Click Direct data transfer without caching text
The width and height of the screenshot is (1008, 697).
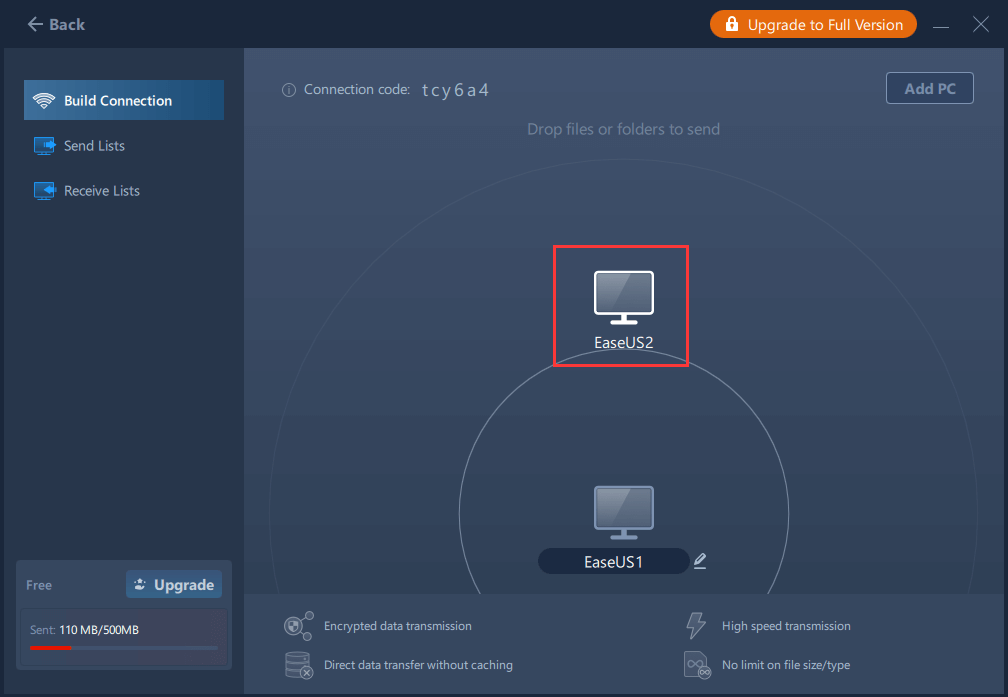[418, 665]
